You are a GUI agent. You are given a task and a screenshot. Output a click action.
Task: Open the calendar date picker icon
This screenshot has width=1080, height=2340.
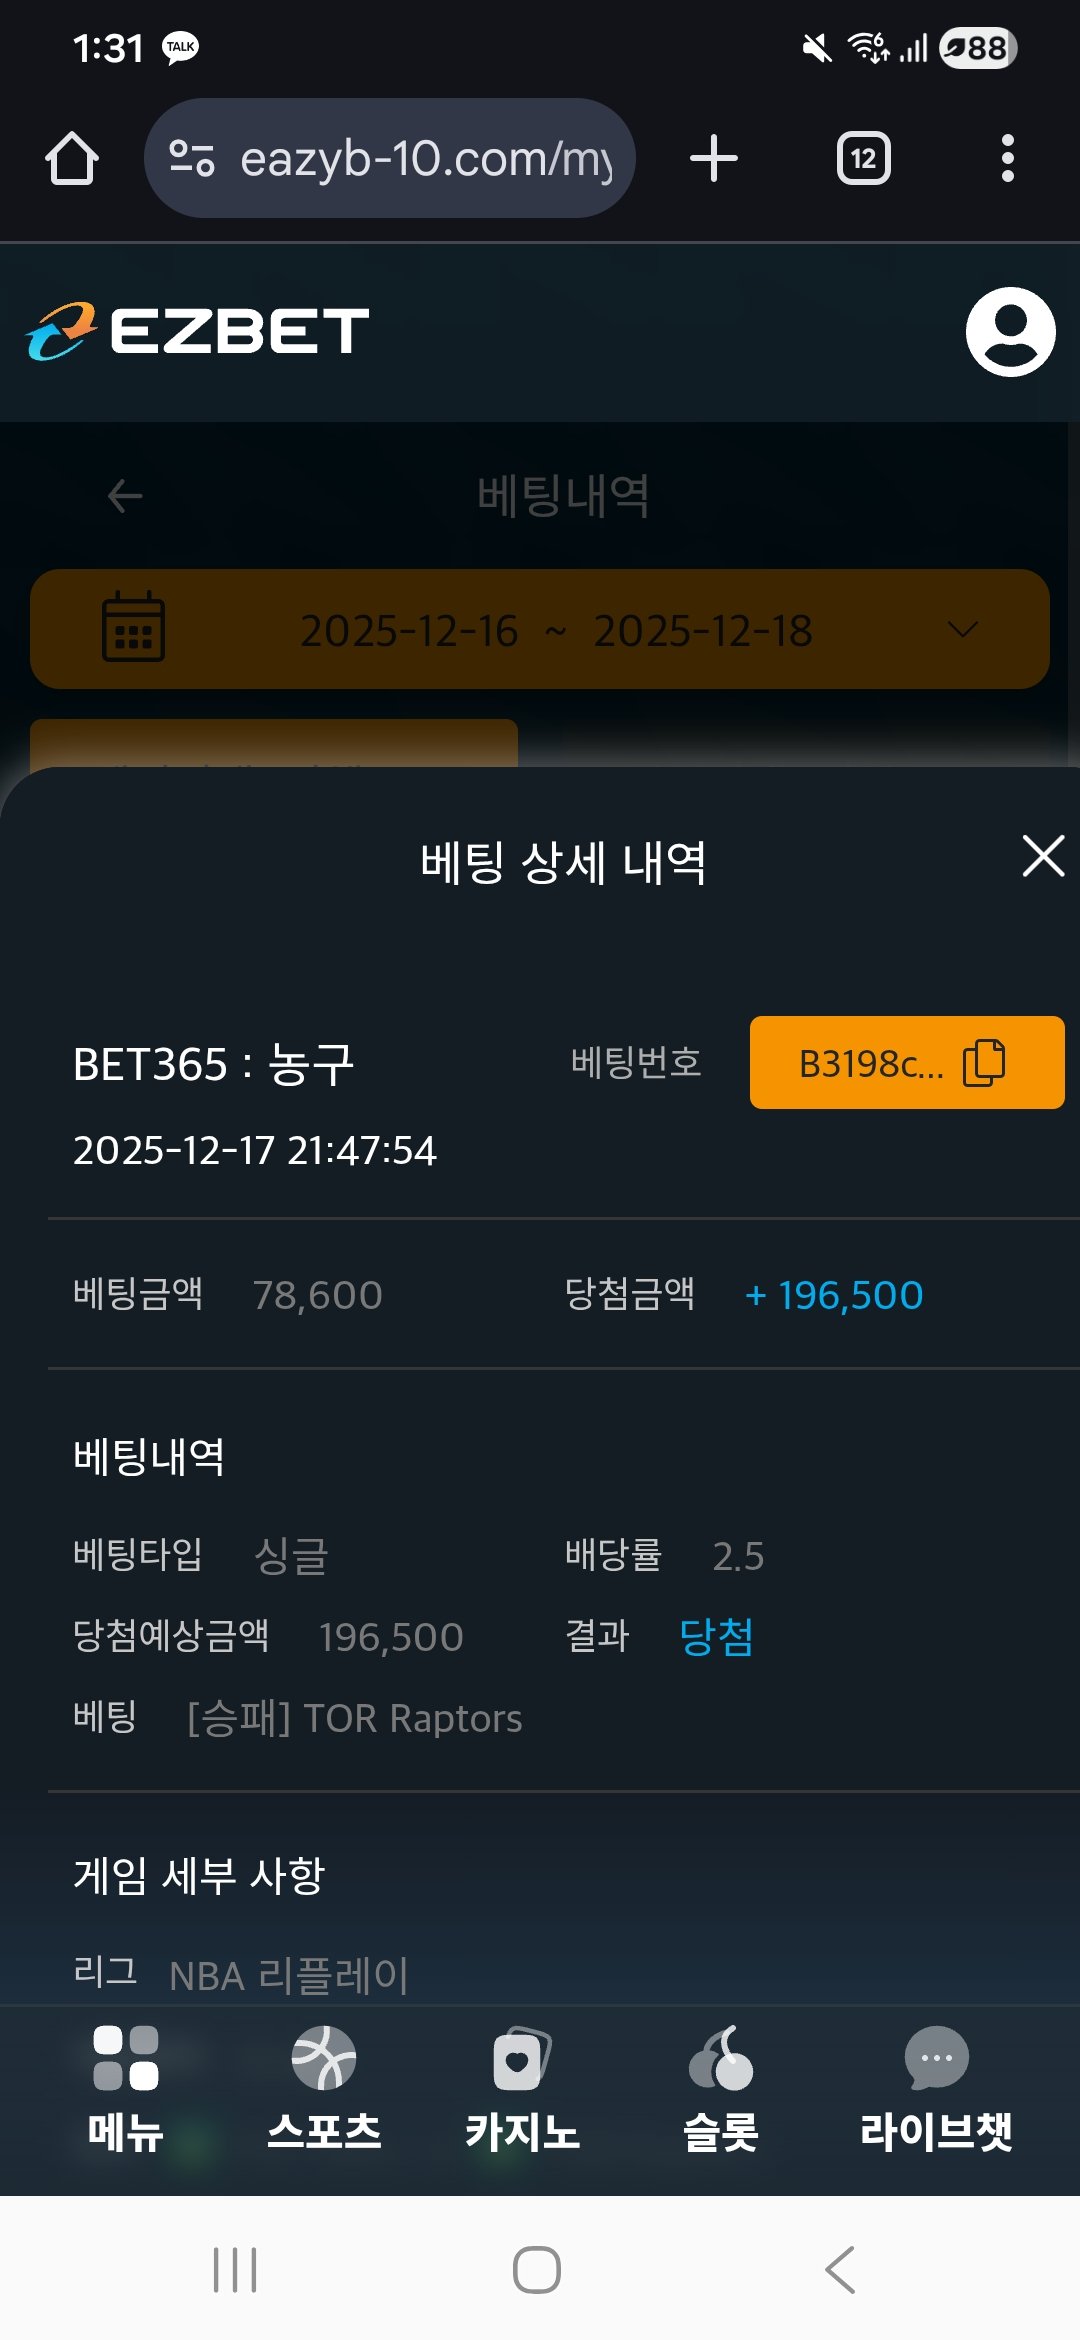pos(134,628)
